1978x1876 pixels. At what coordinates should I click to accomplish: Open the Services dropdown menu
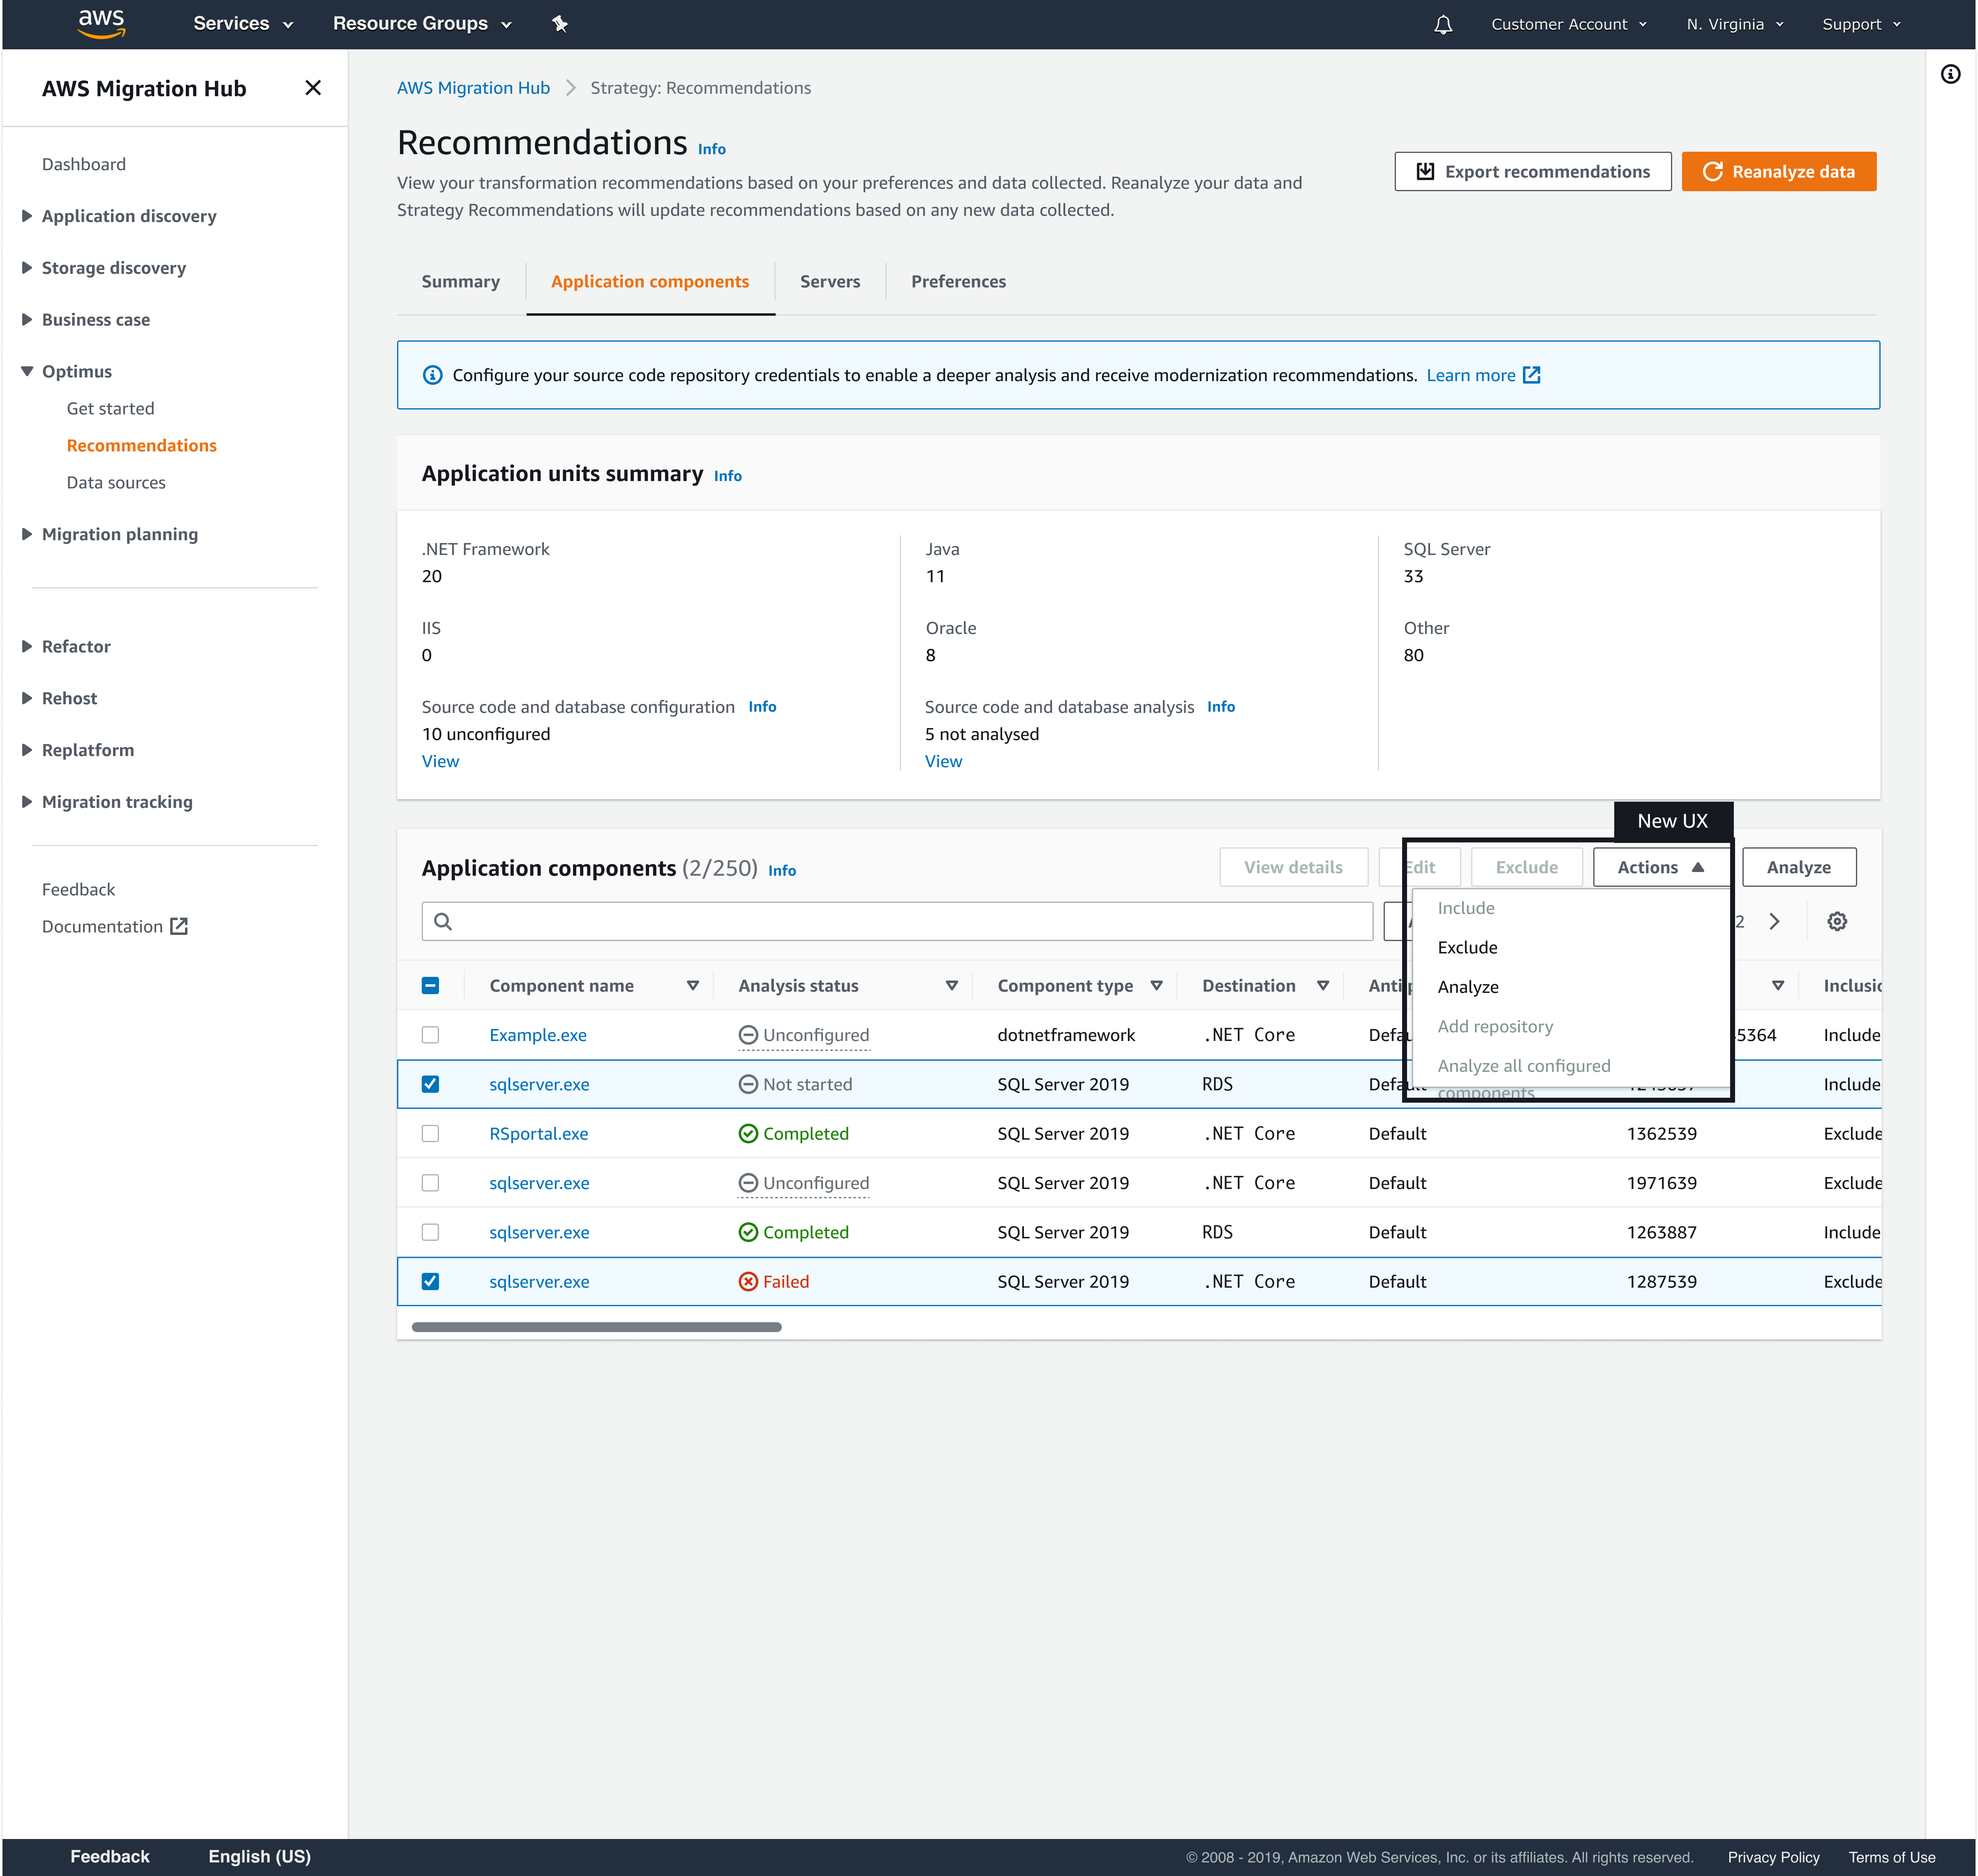tap(243, 24)
